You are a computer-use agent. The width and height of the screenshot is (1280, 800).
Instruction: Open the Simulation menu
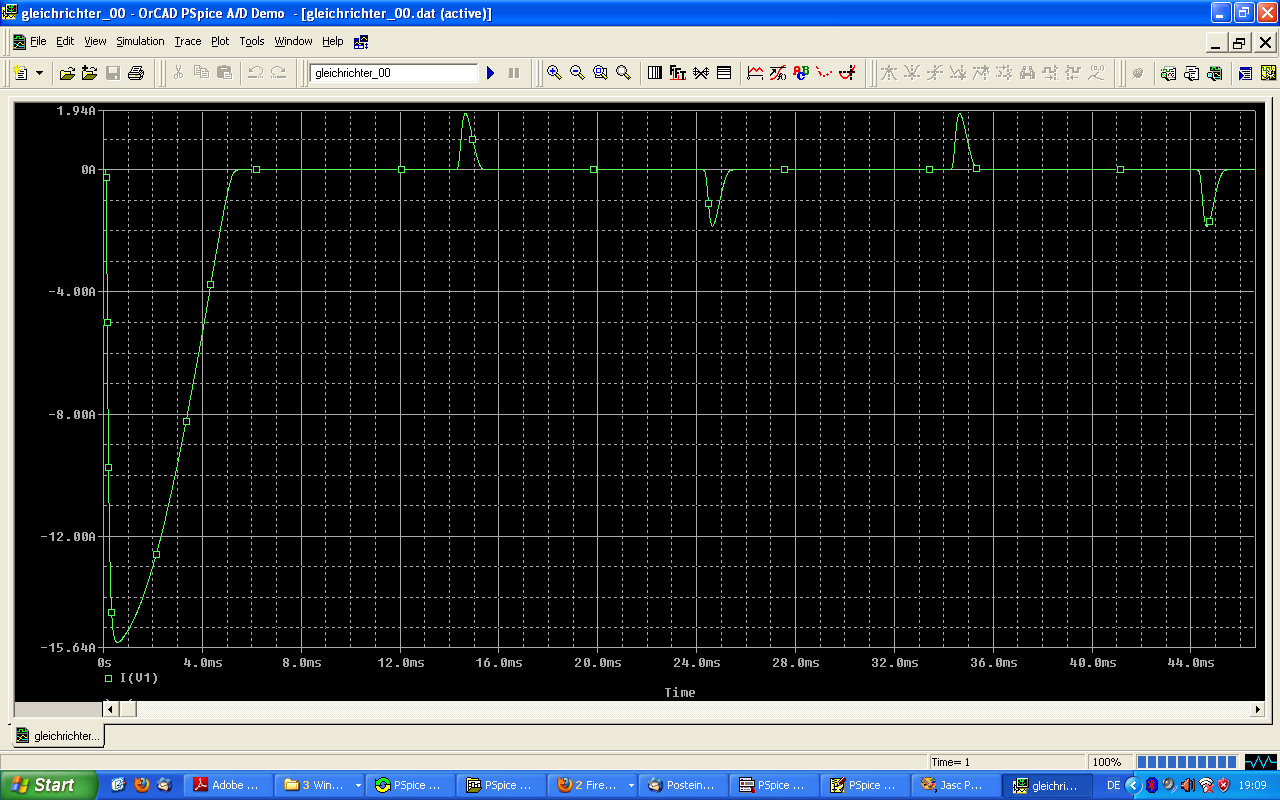pyautogui.click(x=140, y=42)
